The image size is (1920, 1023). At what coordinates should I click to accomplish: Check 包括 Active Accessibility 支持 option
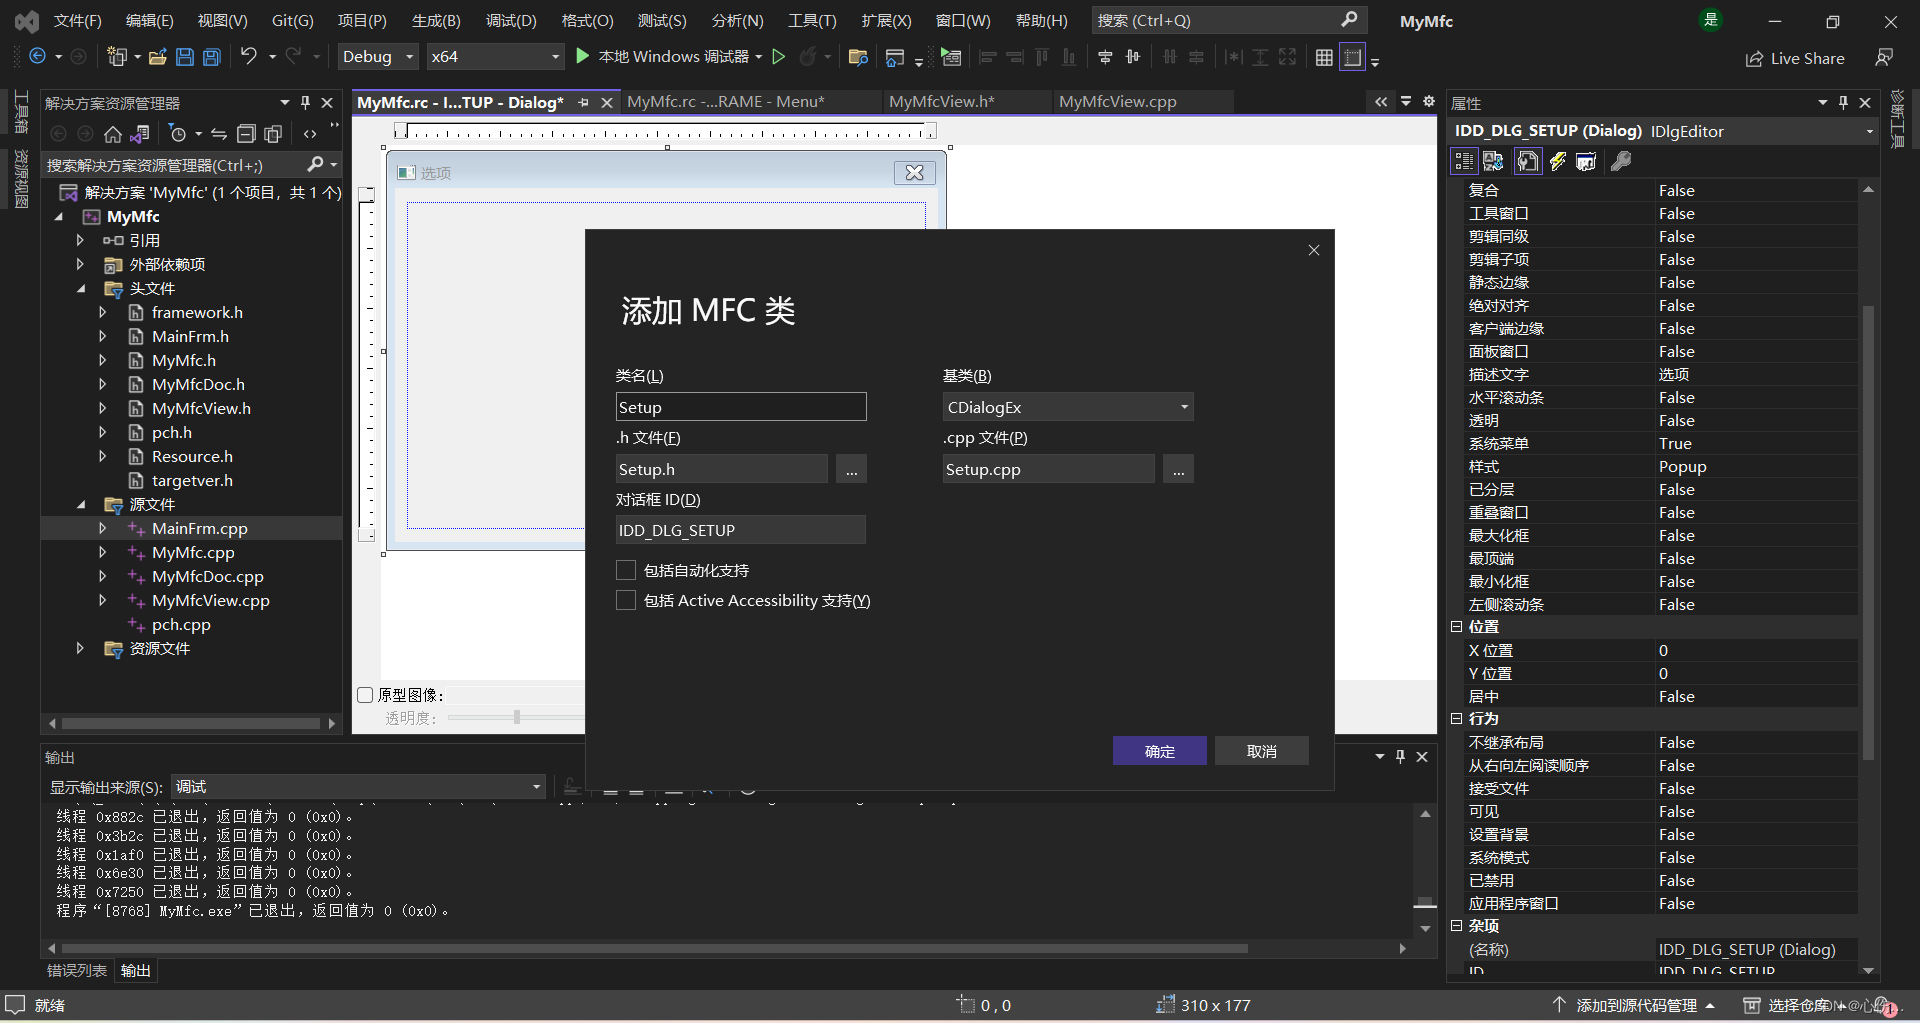tap(626, 600)
